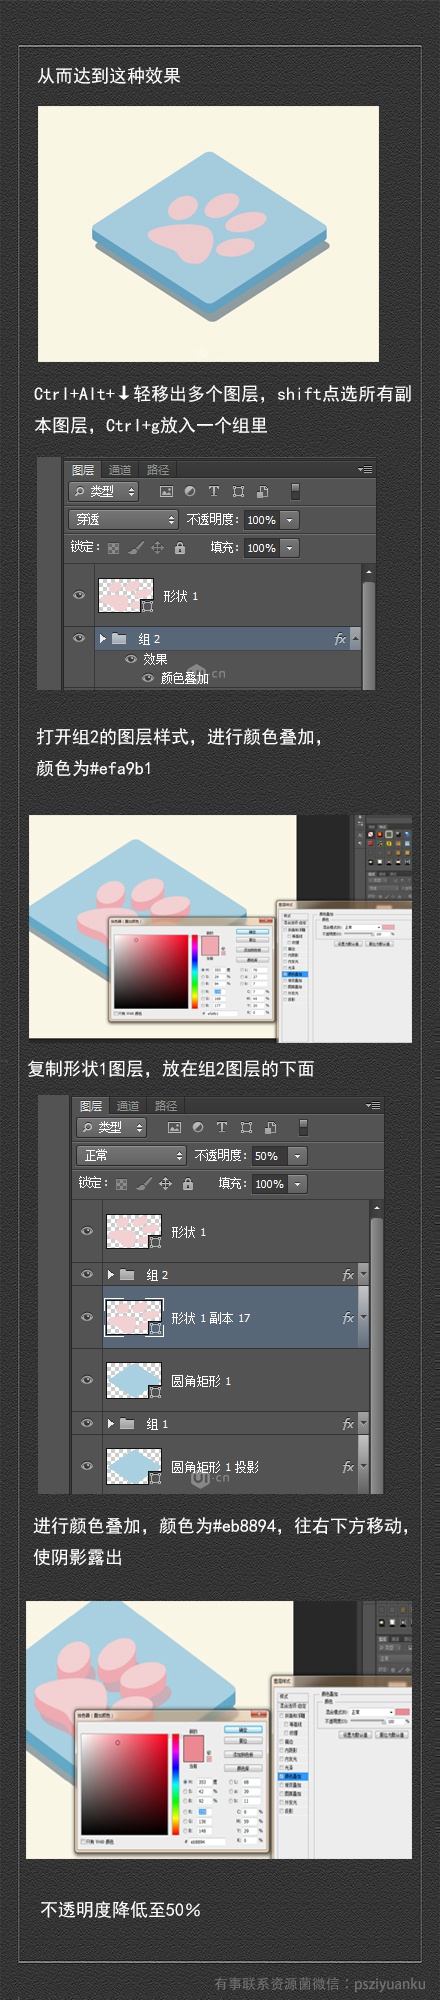440x2000 pixels.
Task: Expand the 组 1 group triangle
Action: pyautogui.click(x=111, y=1424)
